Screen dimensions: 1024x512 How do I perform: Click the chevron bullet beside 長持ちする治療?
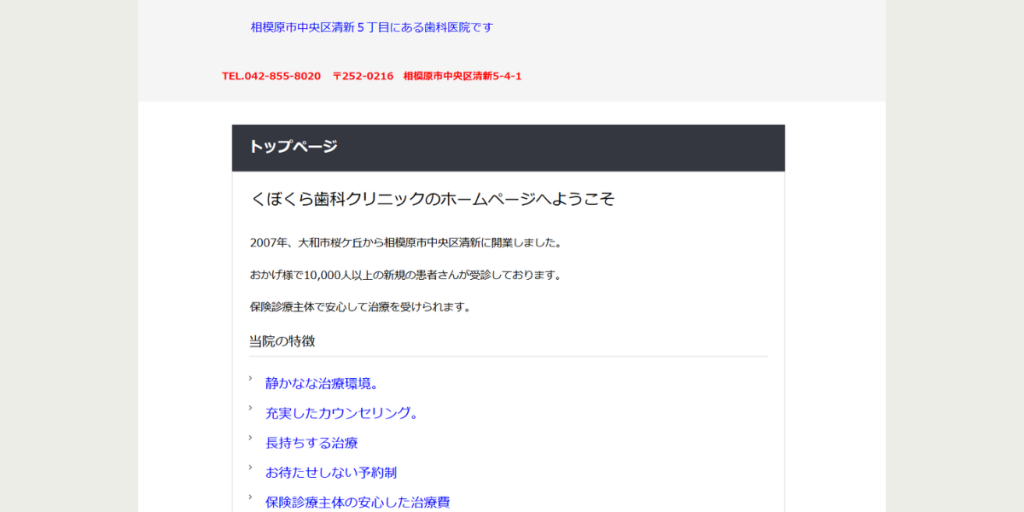coord(251,437)
